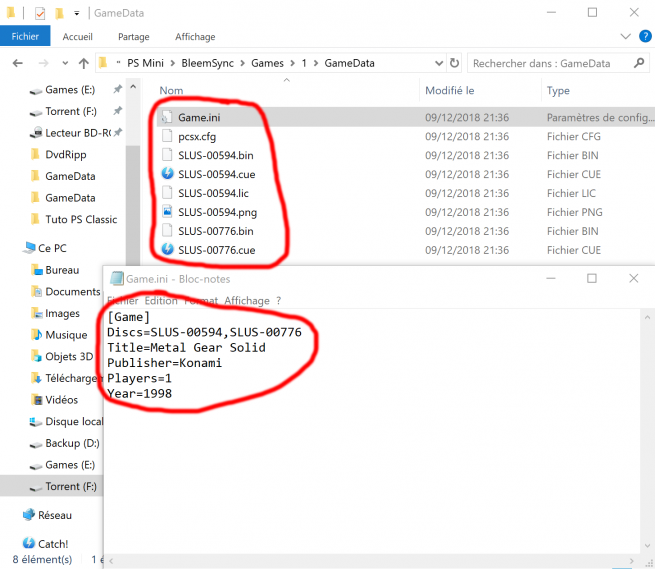This screenshot has width=655, height=569.
Task: Open recent locations dropdown arrow
Action: [x=65, y=64]
